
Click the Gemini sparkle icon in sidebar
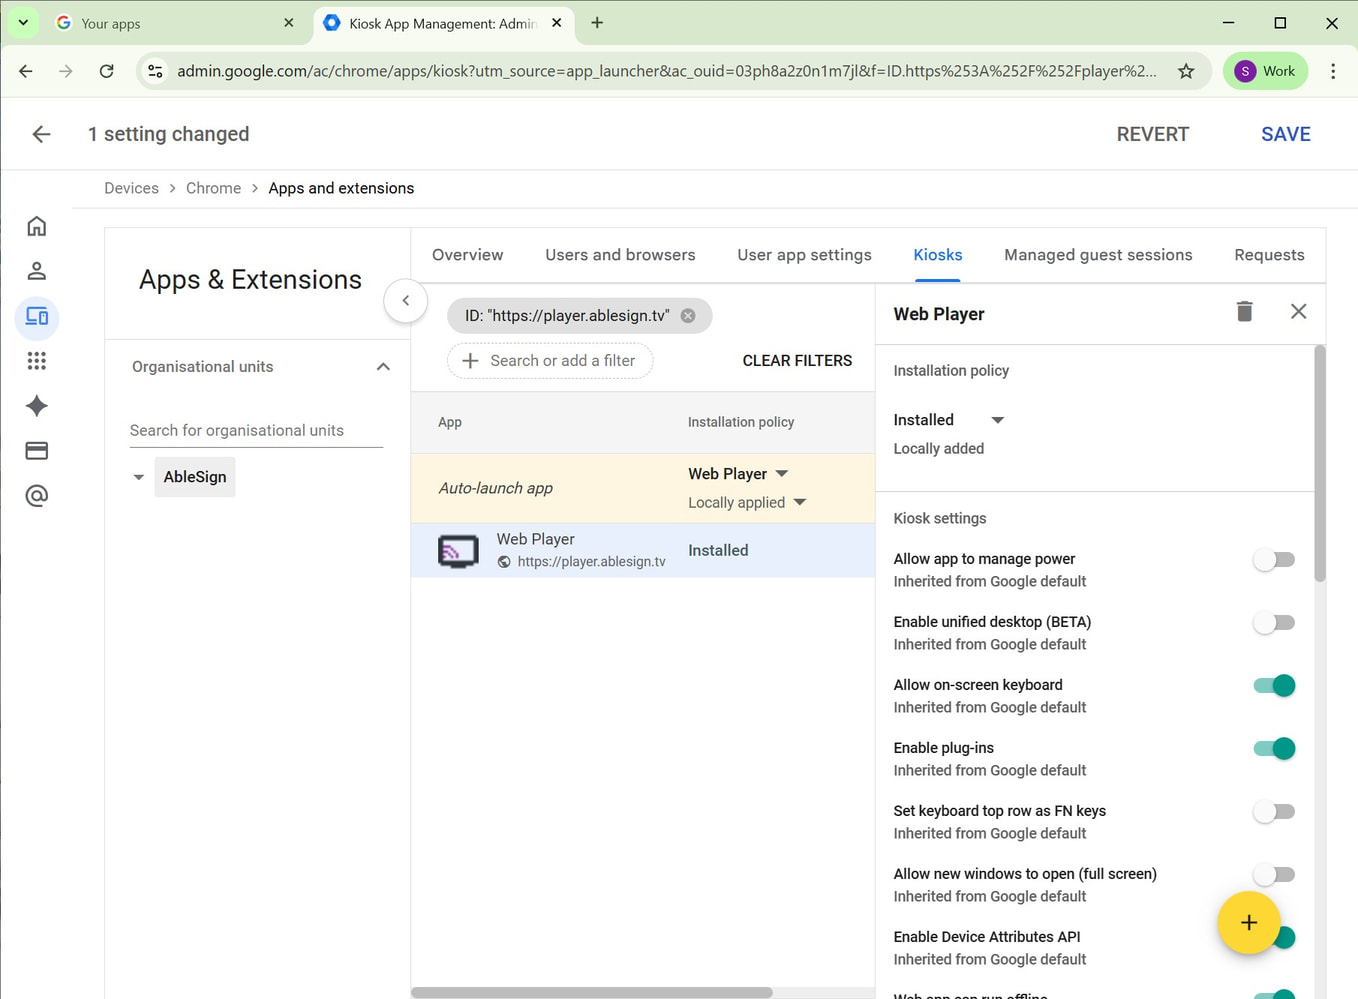click(36, 406)
